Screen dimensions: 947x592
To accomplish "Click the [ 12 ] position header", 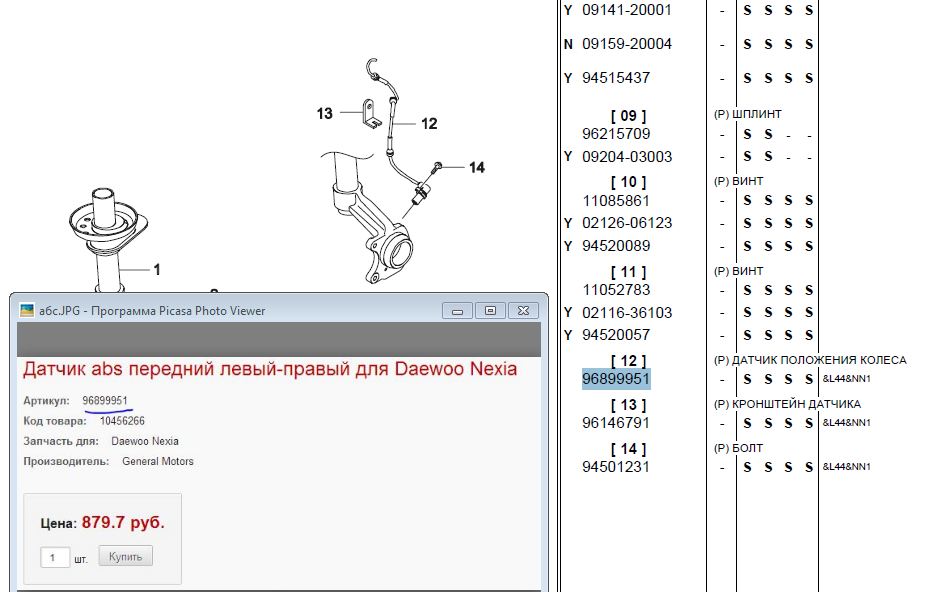I will (x=628, y=361).
